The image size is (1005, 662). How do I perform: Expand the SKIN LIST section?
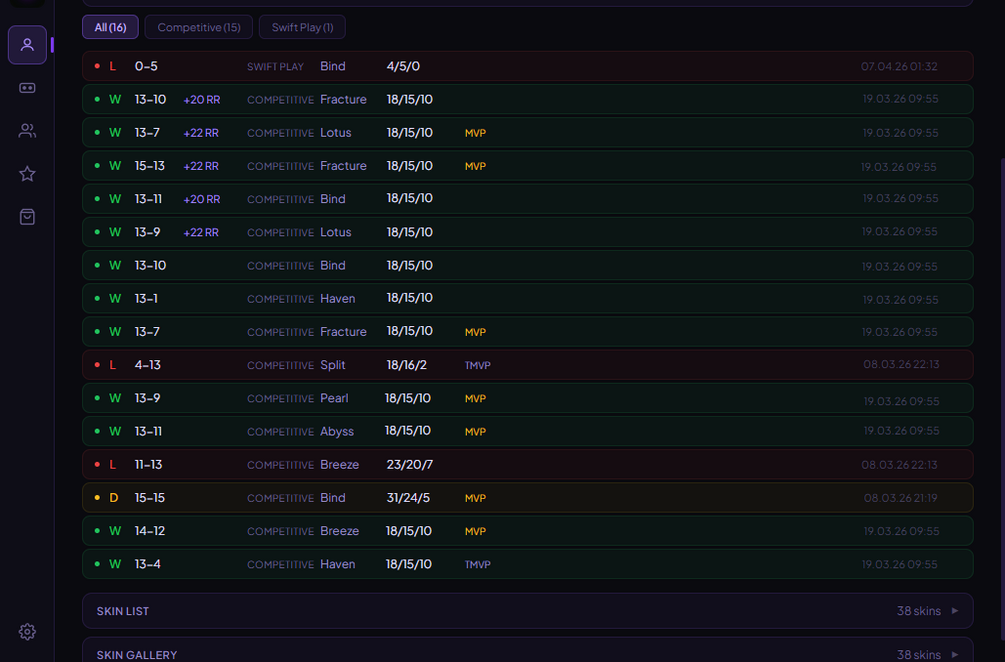click(527, 611)
